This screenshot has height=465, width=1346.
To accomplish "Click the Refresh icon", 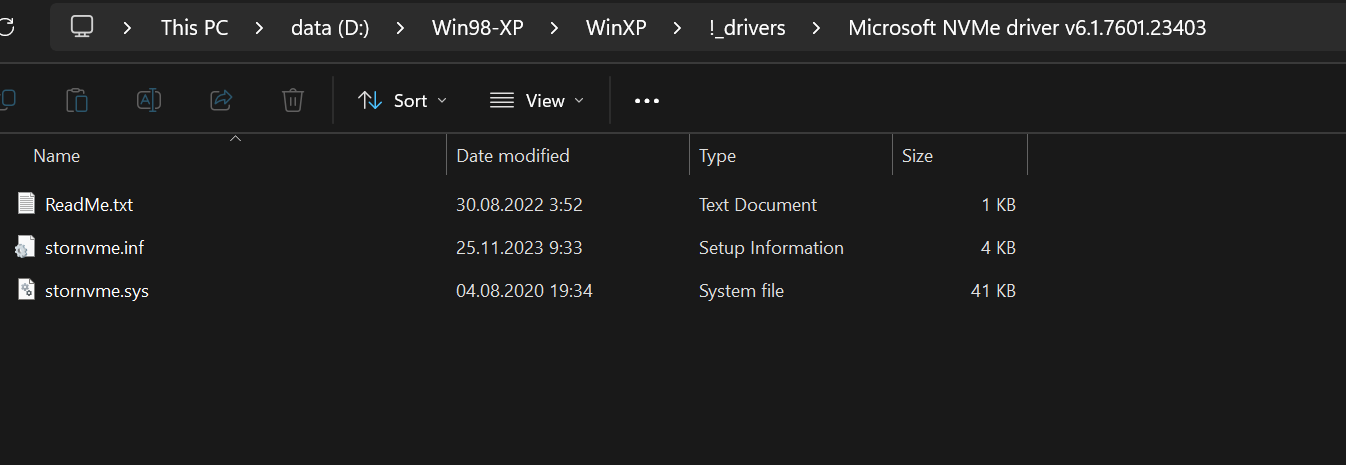I will coord(6,27).
